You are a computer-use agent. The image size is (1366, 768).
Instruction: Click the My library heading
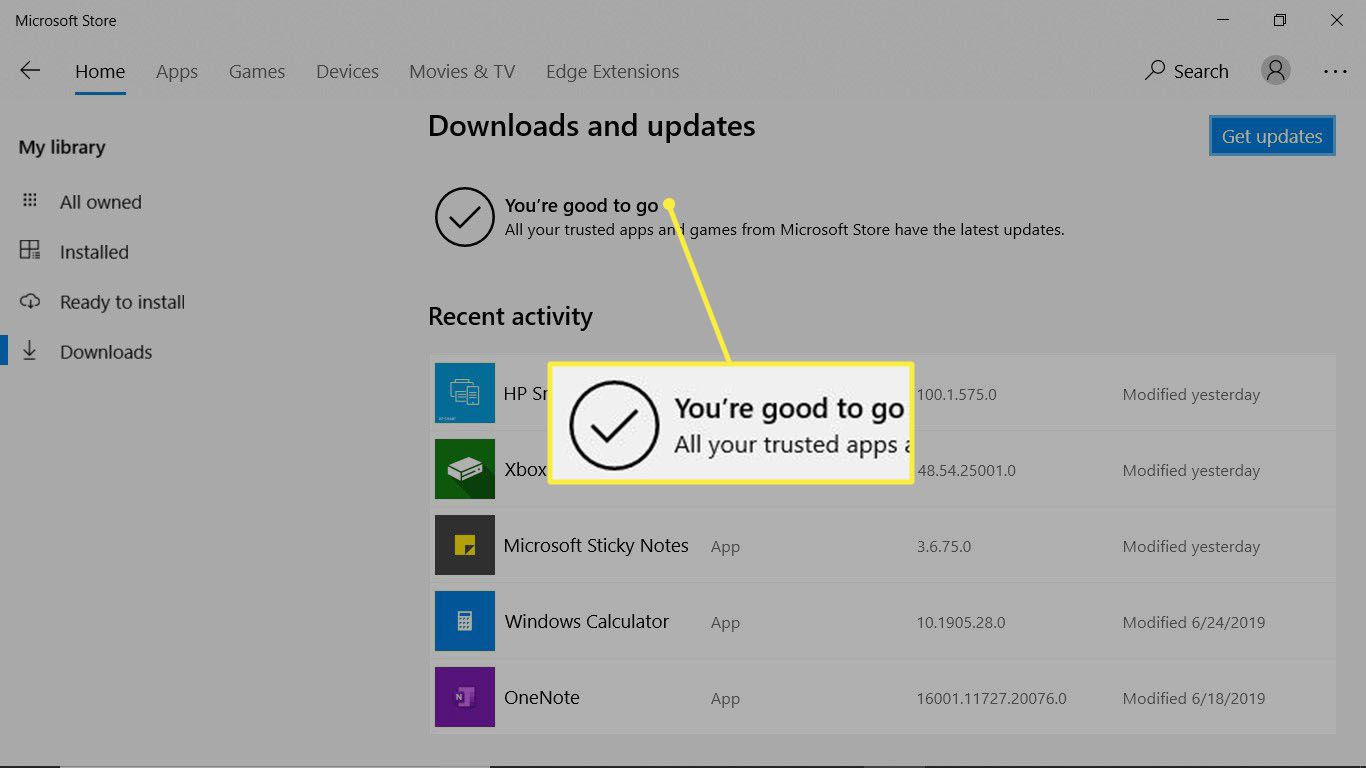coord(62,147)
